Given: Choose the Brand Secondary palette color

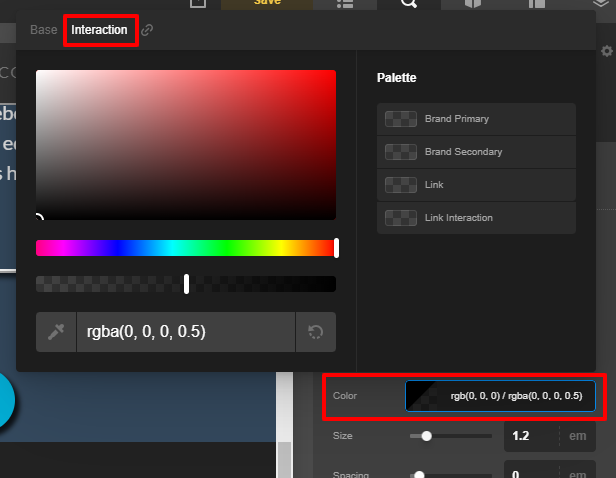Looking at the screenshot, I should (x=476, y=152).
